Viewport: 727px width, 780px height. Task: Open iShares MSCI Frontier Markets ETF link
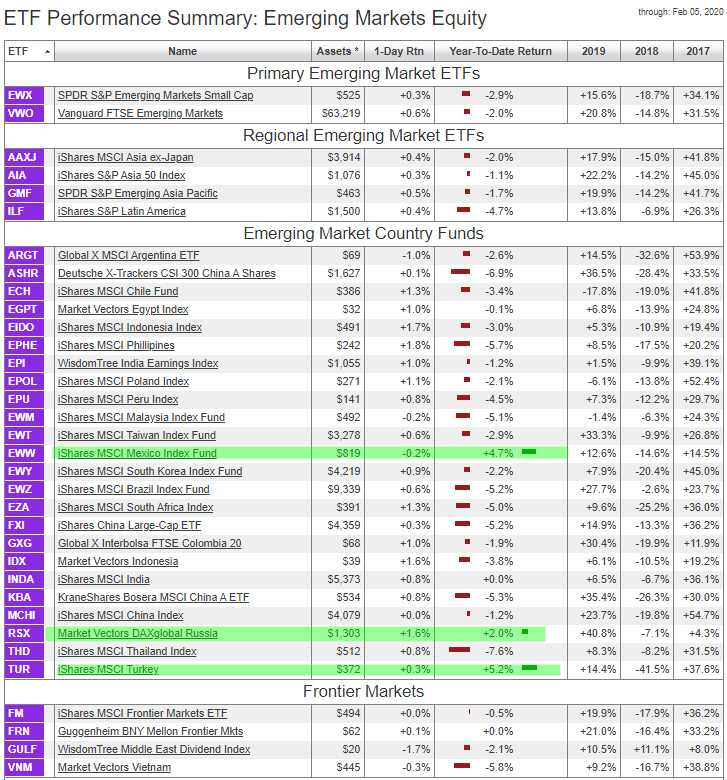142,713
